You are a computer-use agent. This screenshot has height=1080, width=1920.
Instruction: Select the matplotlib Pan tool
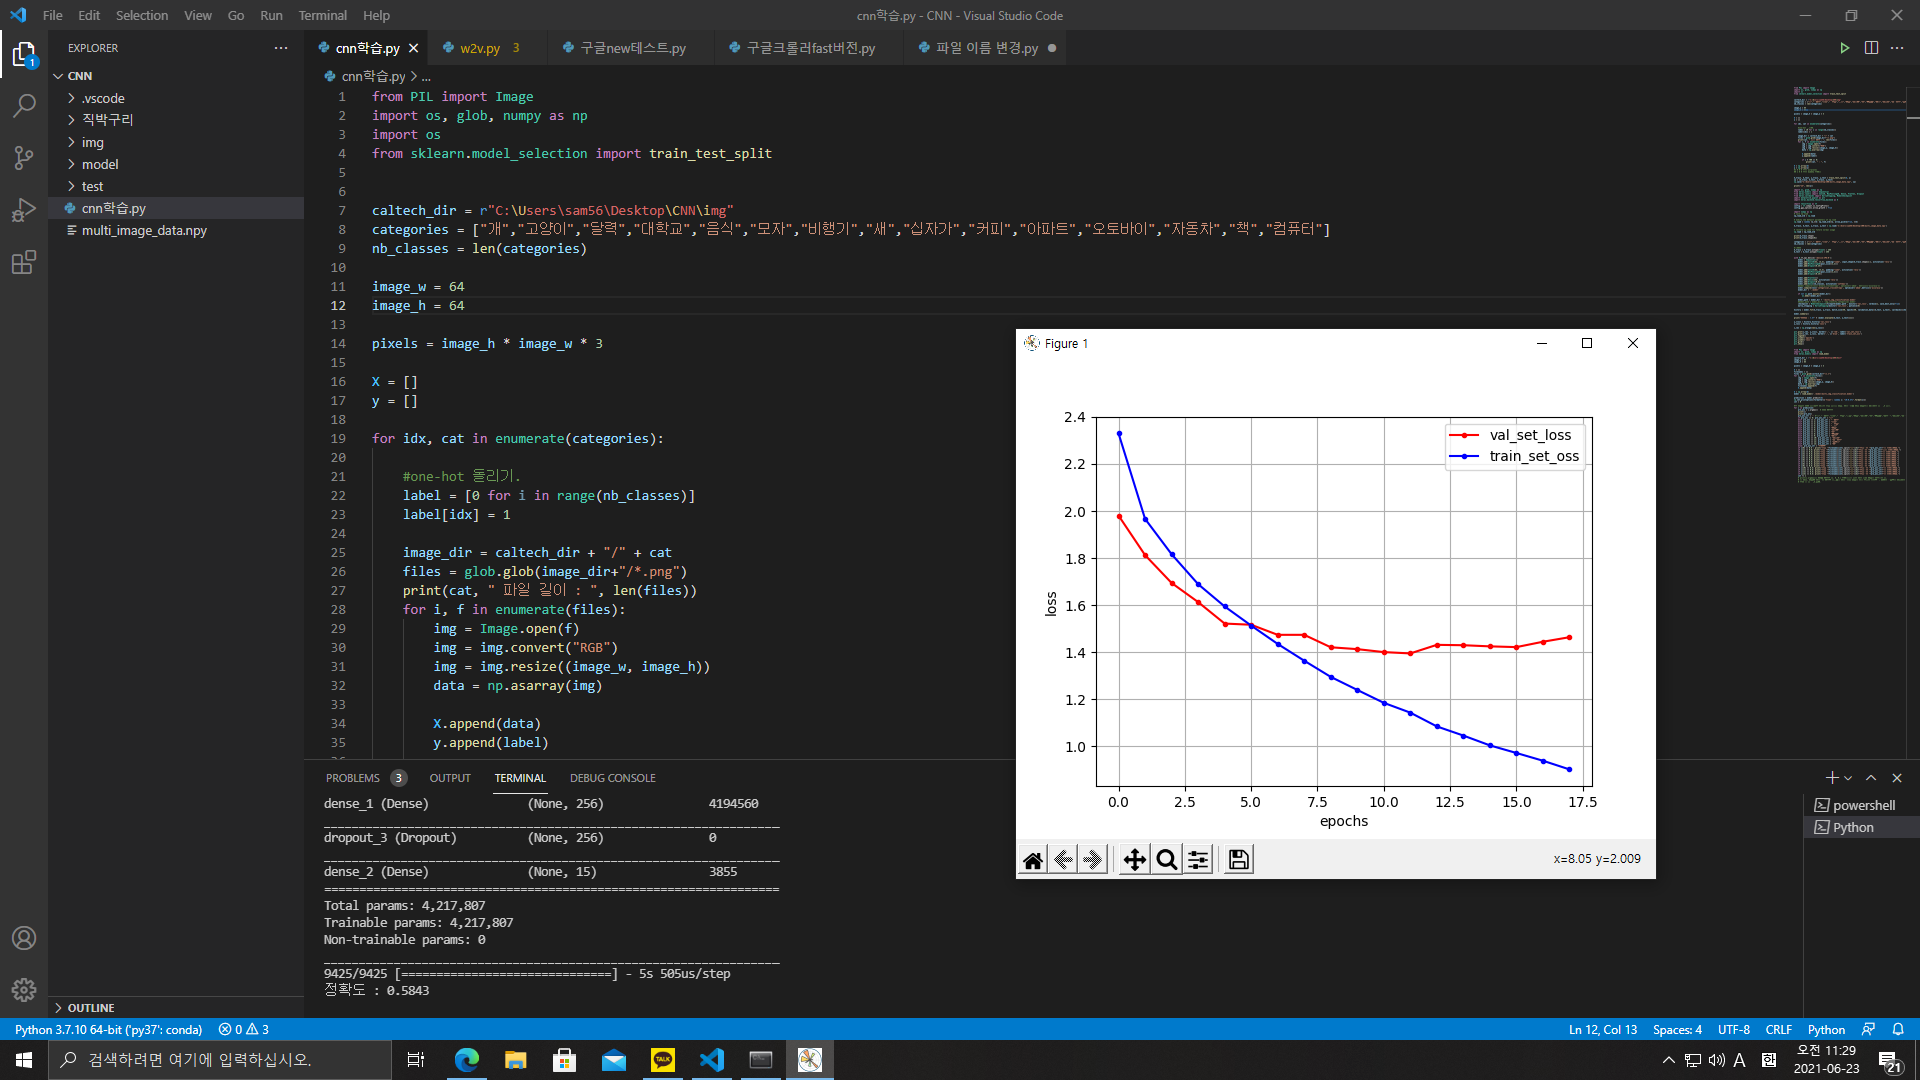(1134, 858)
